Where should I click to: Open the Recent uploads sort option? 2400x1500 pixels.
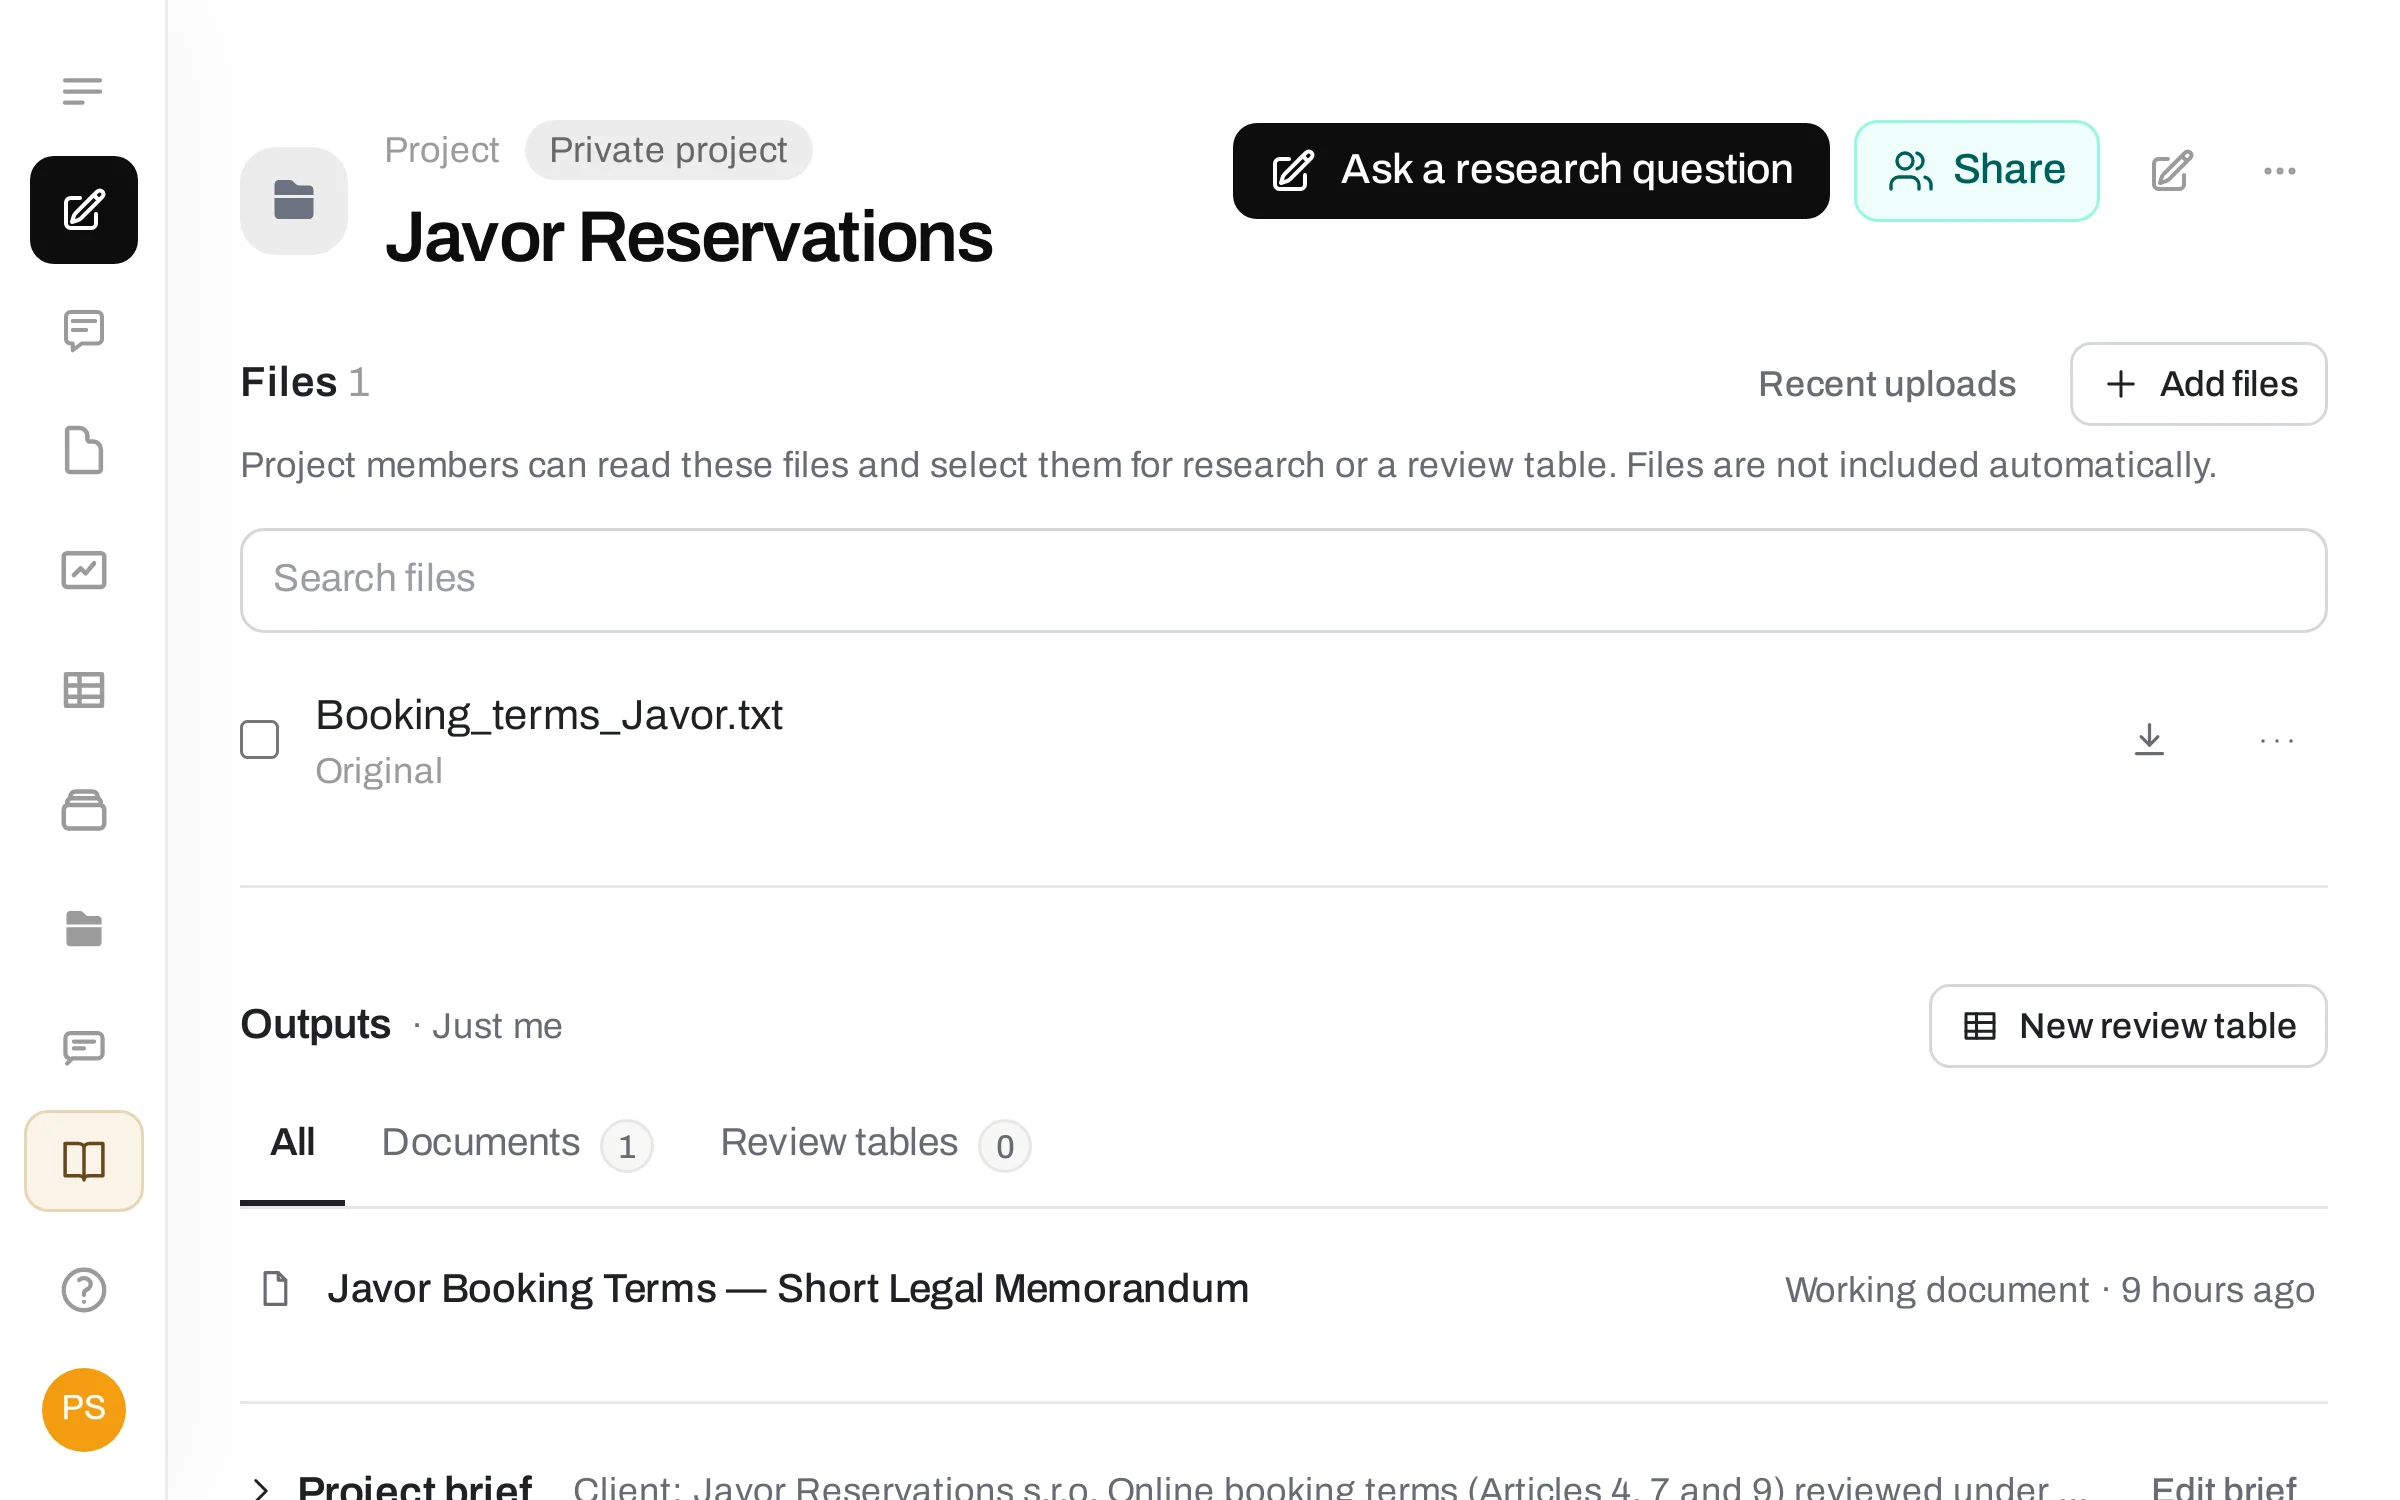click(1887, 384)
